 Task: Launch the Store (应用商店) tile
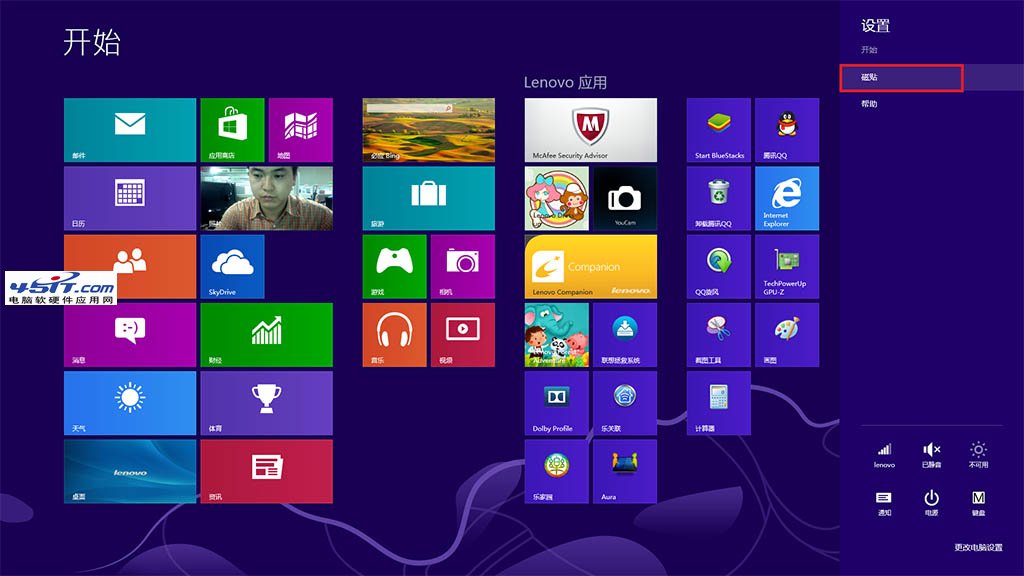(x=232, y=129)
